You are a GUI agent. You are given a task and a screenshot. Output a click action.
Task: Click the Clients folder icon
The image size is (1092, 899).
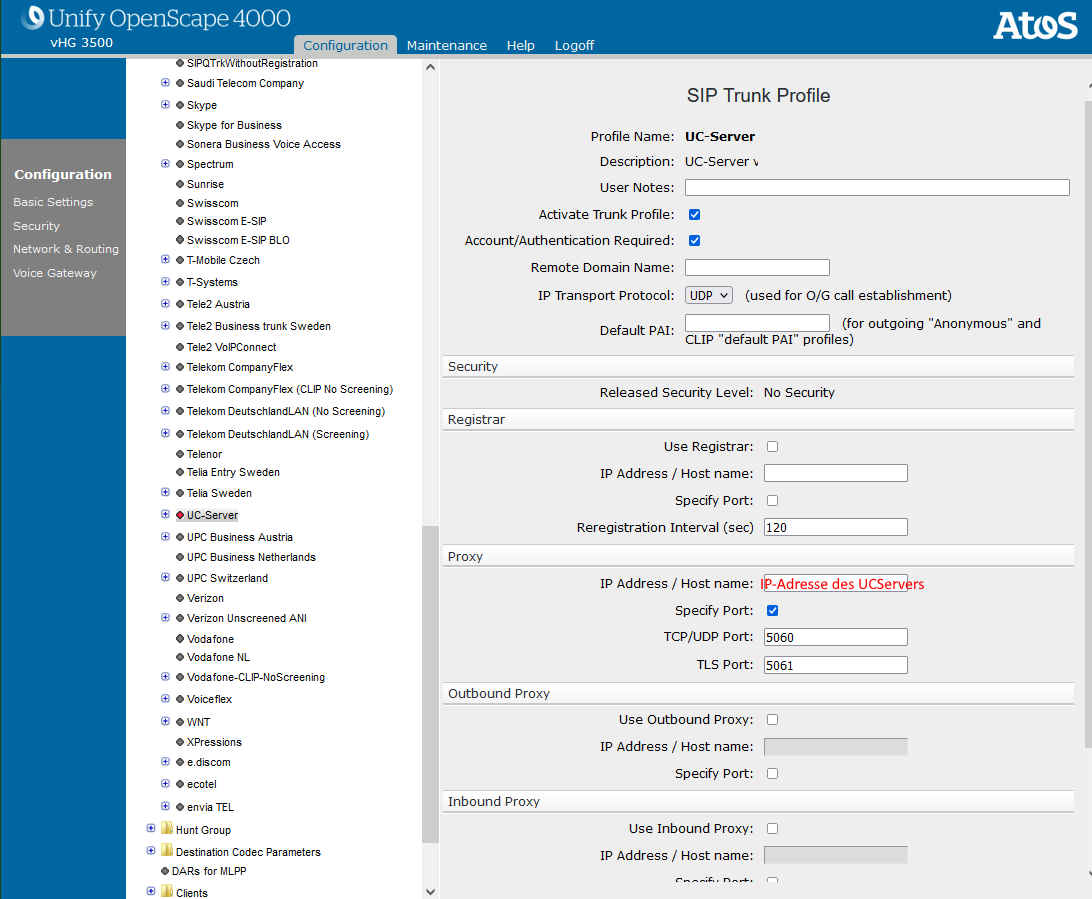tap(166, 892)
